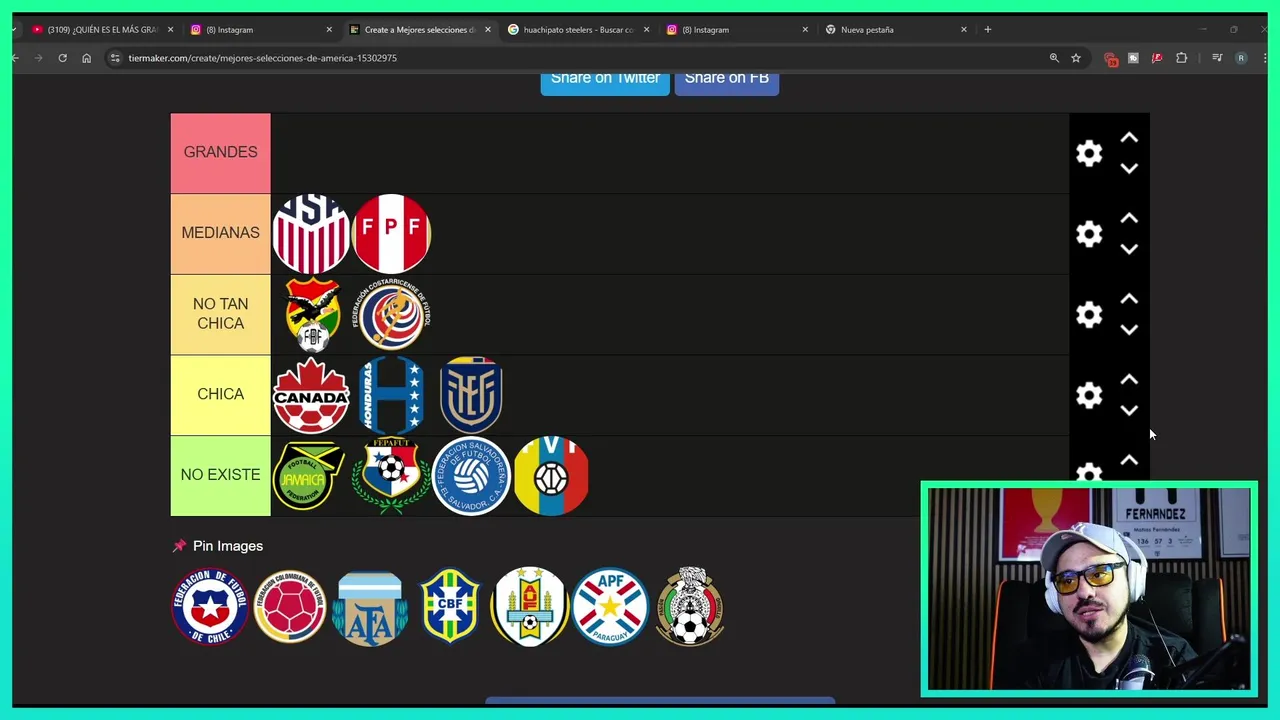Select the Fepafut Panama crest
This screenshot has height=720, width=1280.
[x=391, y=475]
